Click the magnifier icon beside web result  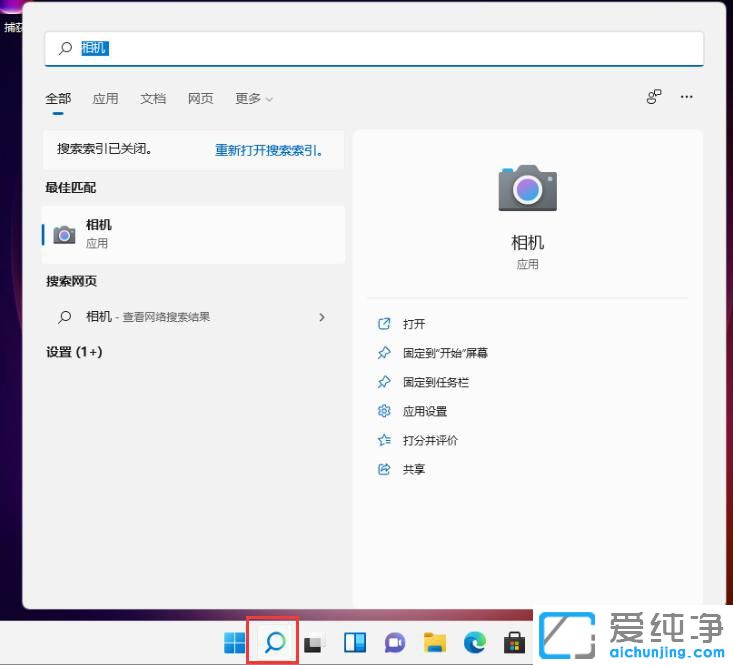click(x=65, y=317)
